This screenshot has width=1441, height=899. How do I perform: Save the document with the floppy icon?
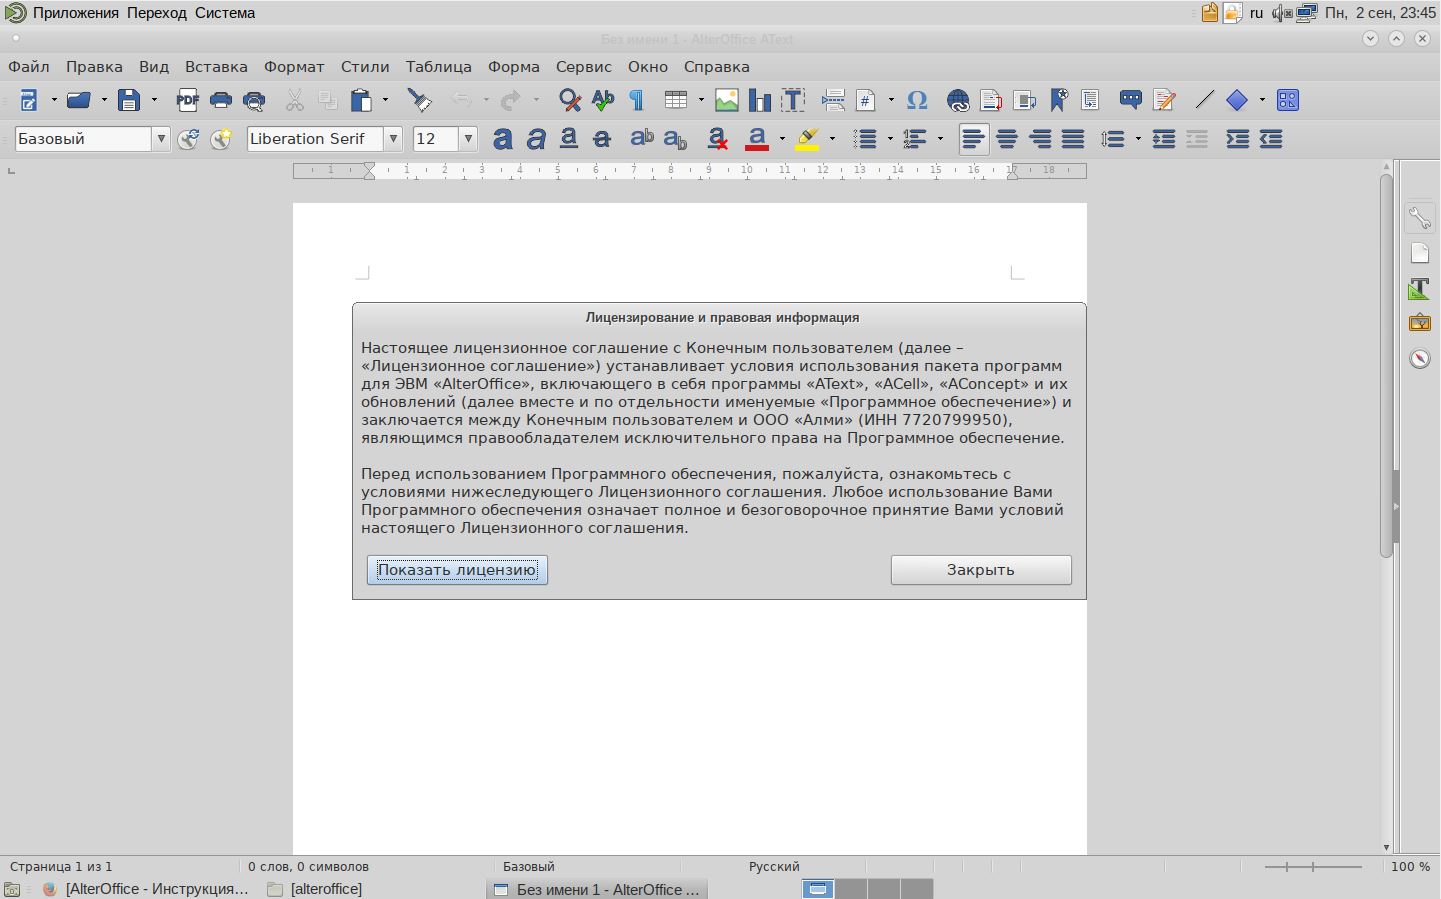(129, 100)
